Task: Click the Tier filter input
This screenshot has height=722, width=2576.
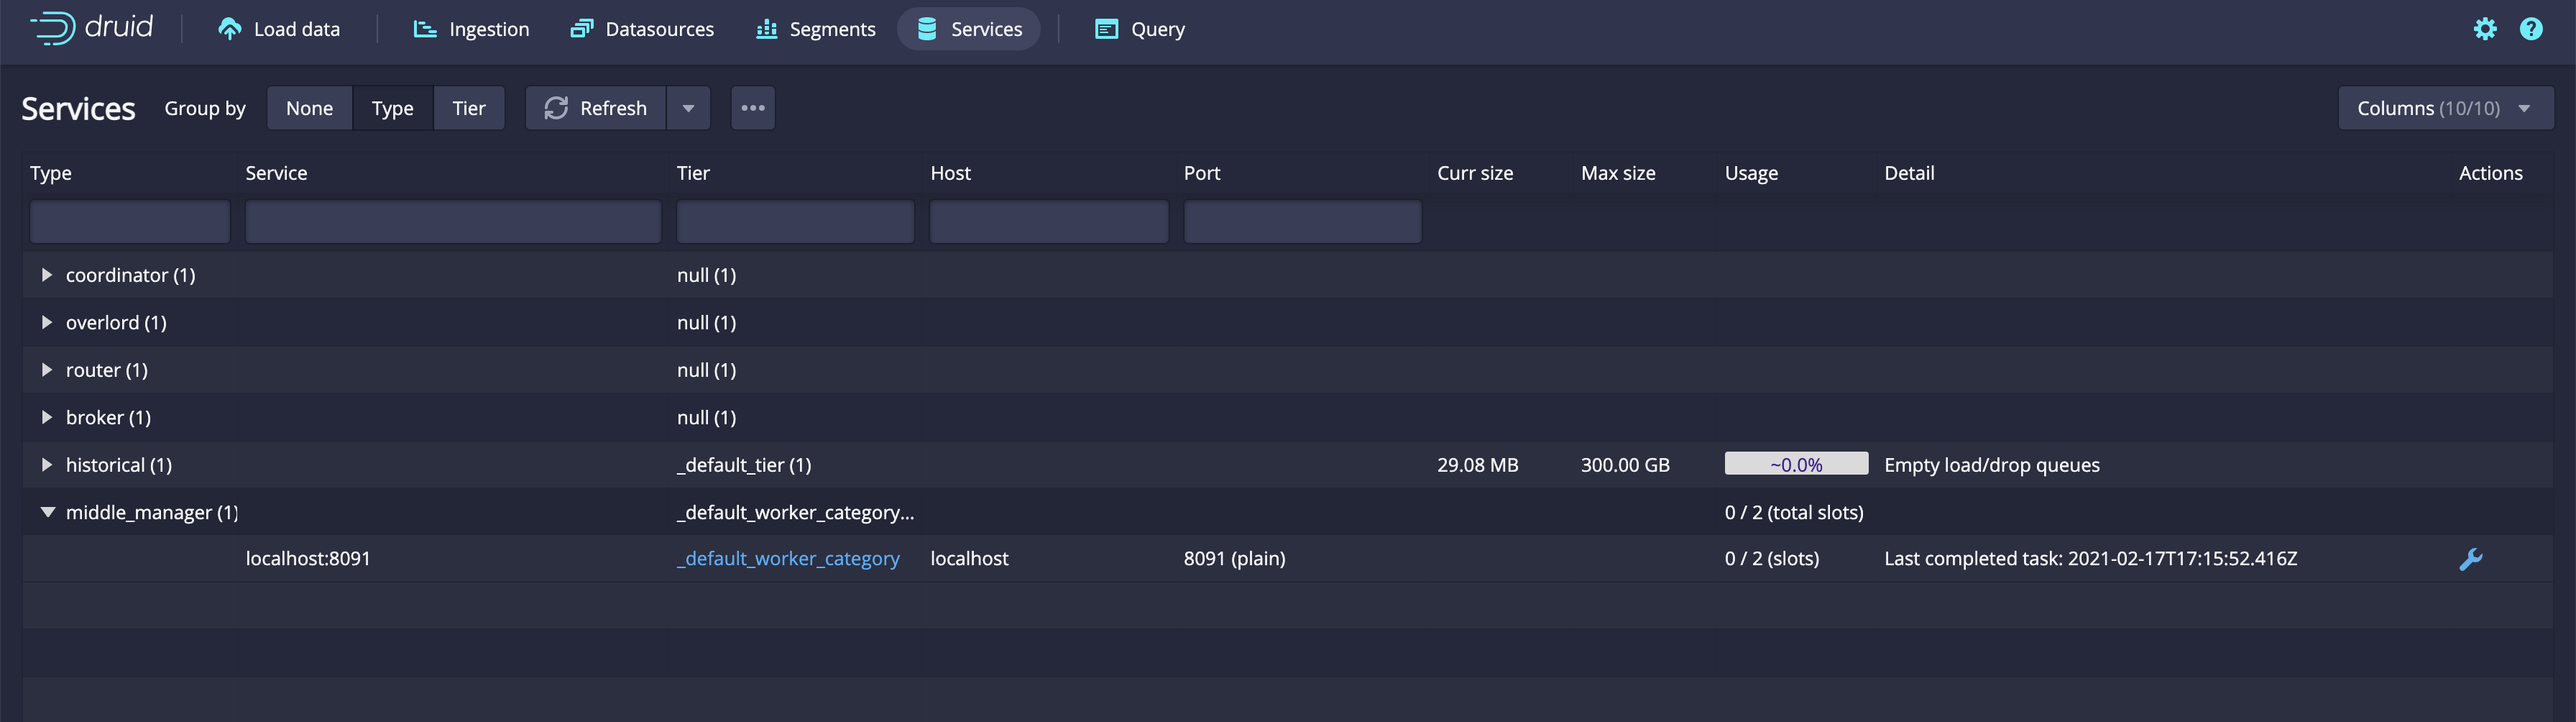Action: (x=795, y=222)
